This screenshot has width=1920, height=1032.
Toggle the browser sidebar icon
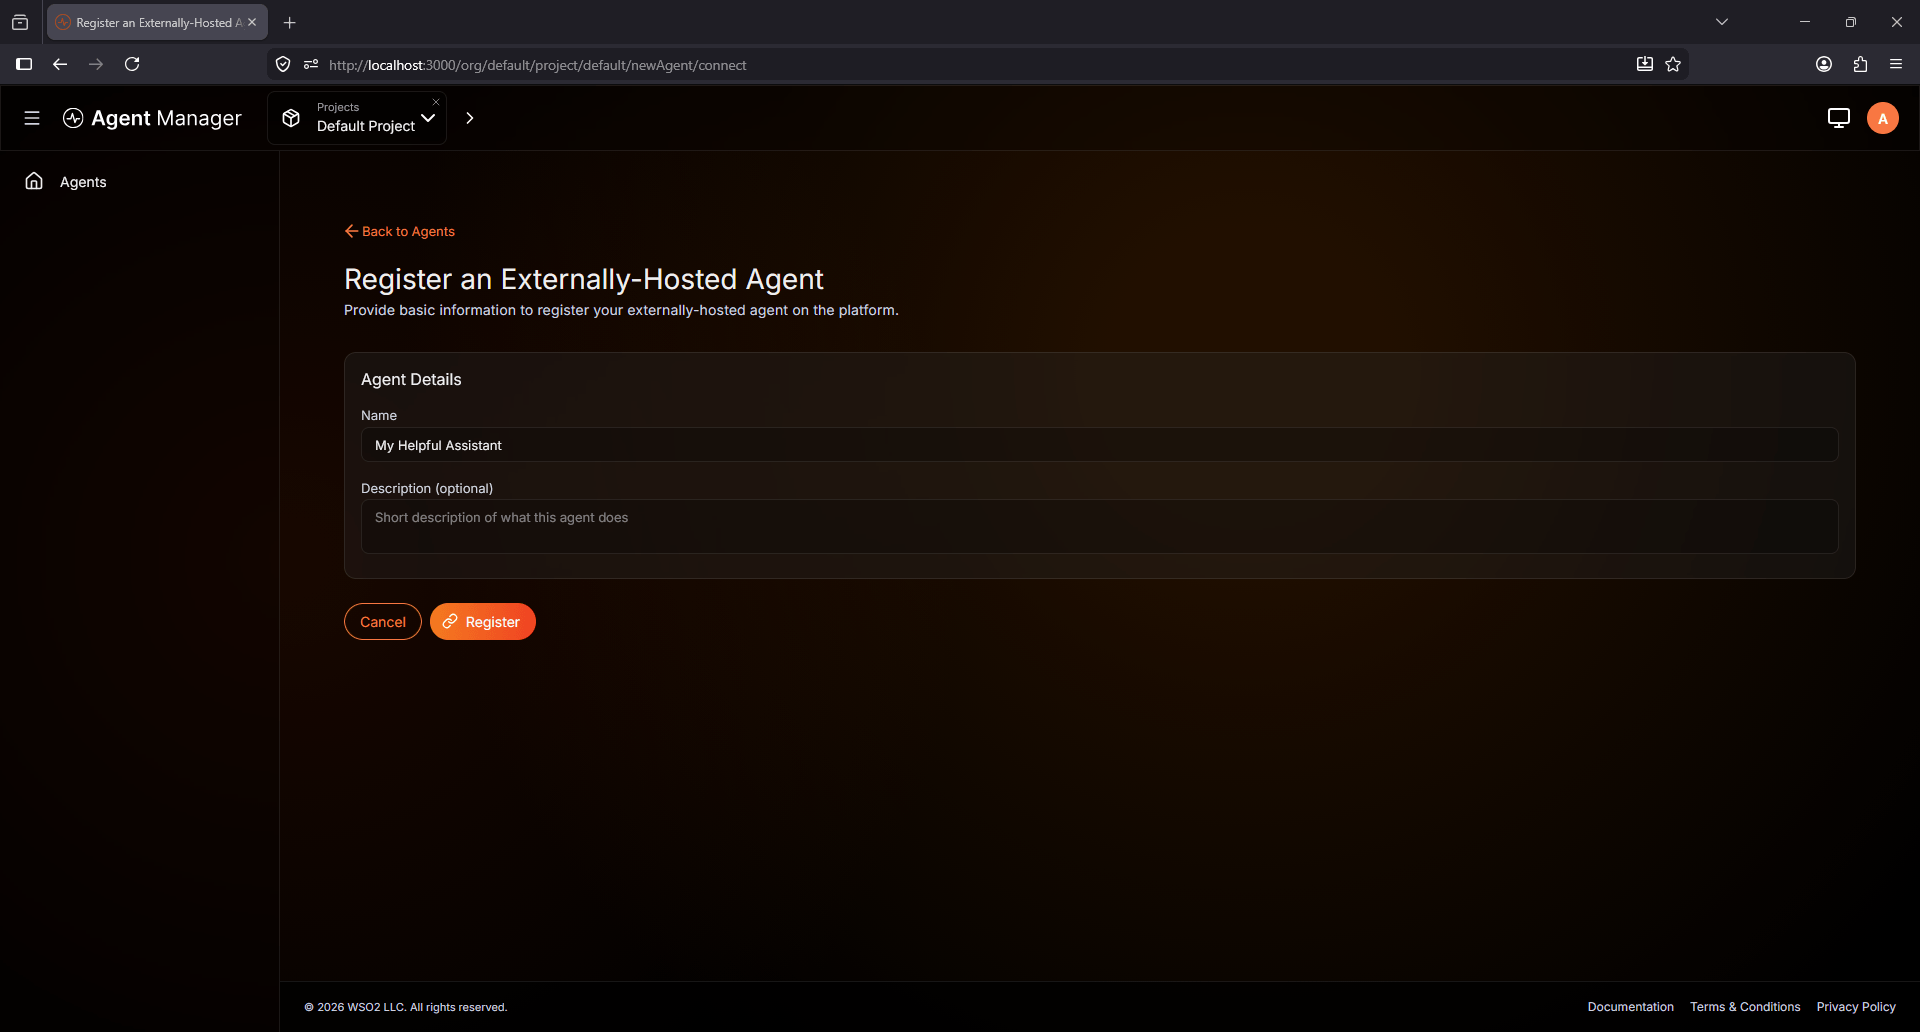24,64
